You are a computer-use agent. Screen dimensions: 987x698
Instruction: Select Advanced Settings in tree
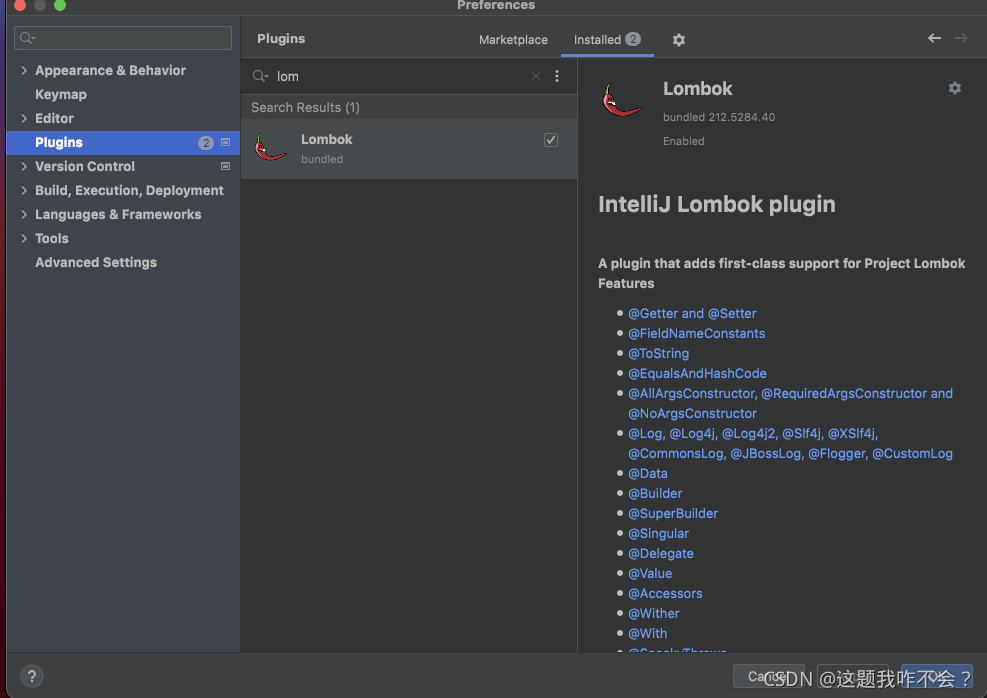pyautogui.click(x=96, y=262)
